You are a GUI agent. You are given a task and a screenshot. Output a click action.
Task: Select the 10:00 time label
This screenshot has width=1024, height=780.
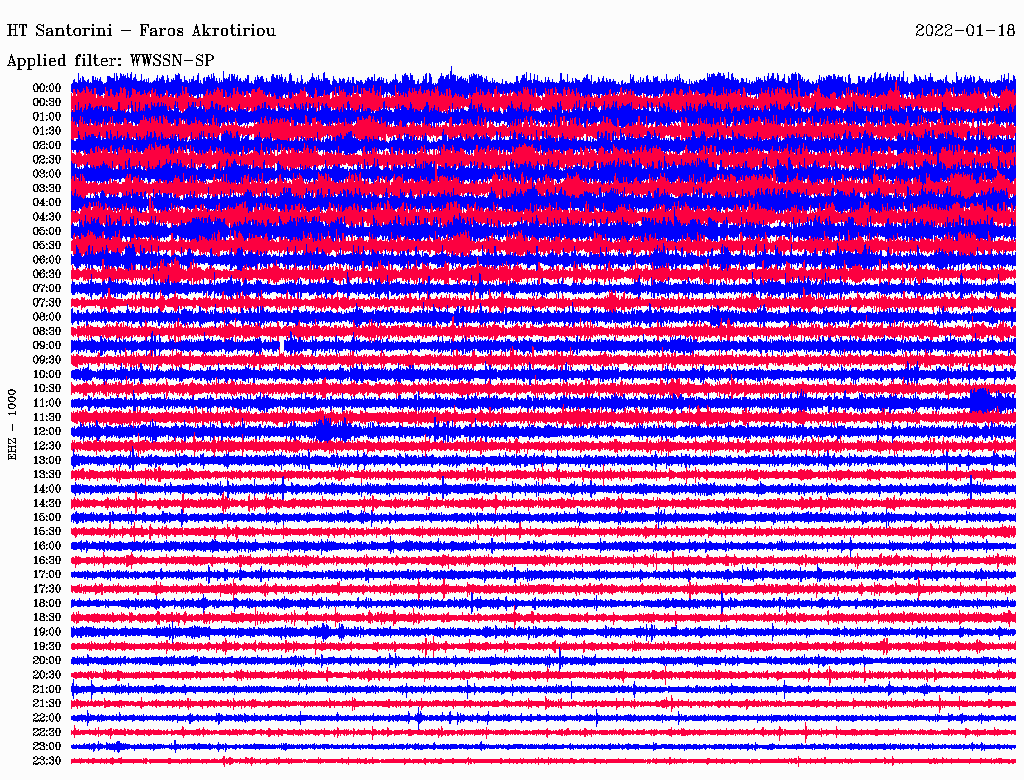click(x=47, y=374)
